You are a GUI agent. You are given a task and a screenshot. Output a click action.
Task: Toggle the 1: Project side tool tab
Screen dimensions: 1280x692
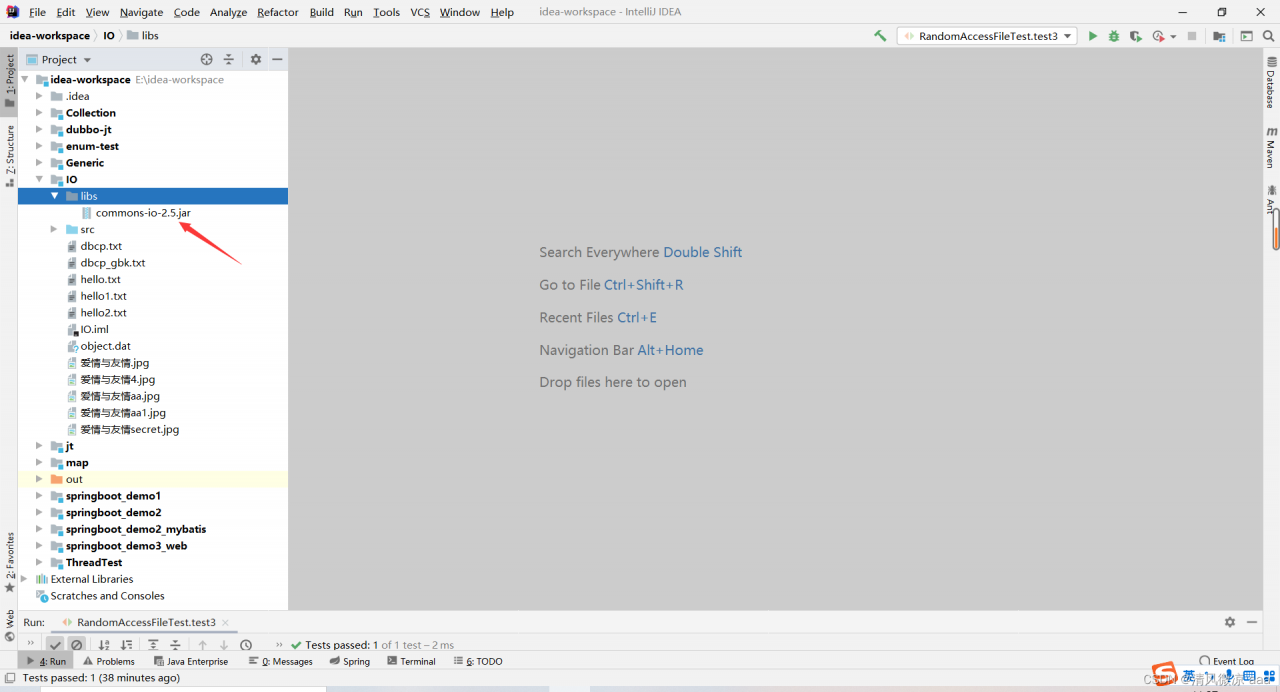point(9,81)
